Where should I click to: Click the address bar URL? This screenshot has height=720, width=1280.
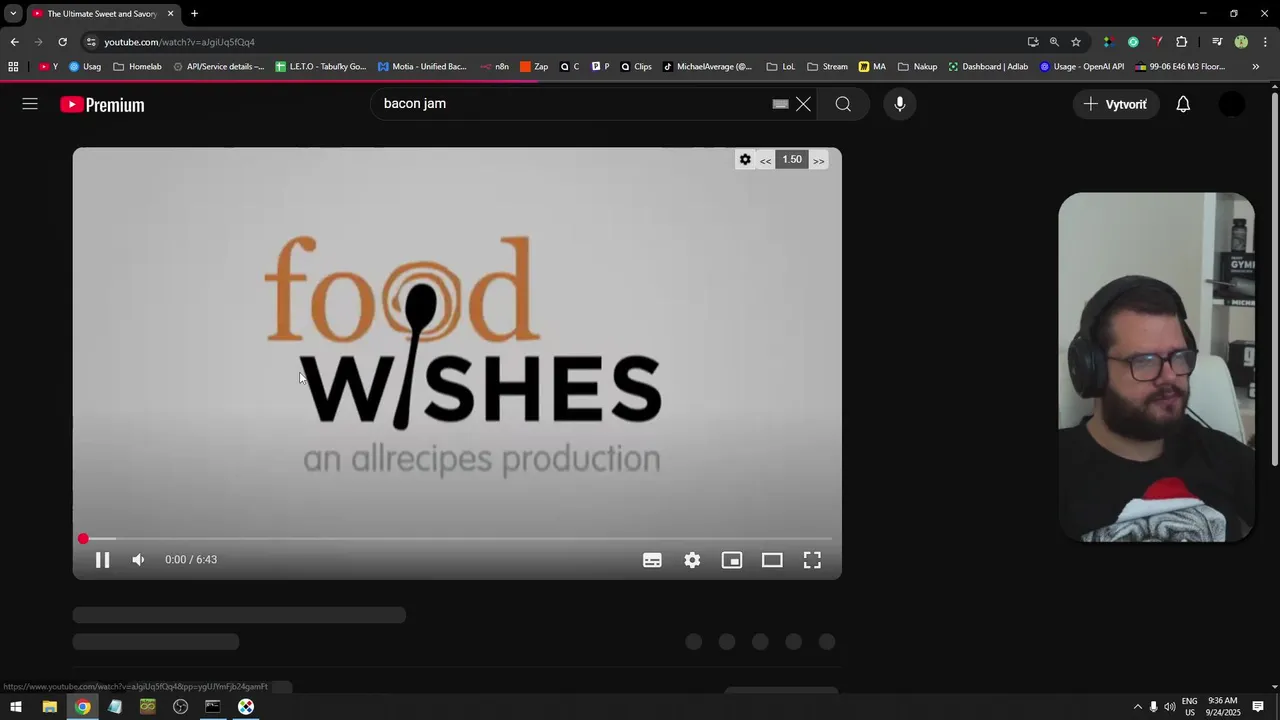point(180,42)
